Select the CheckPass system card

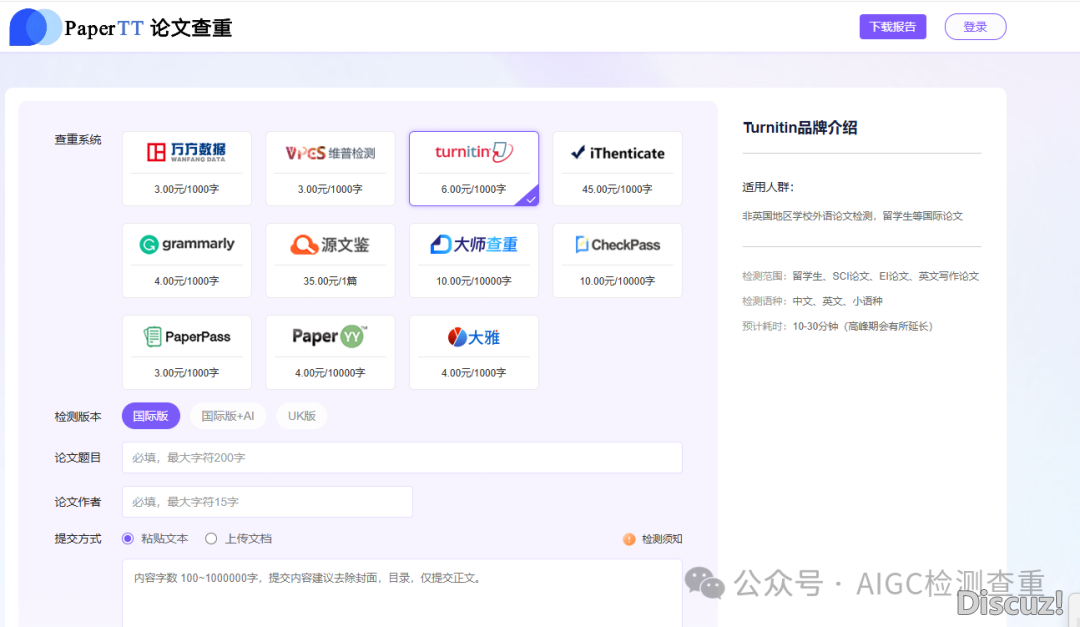click(617, 260)
